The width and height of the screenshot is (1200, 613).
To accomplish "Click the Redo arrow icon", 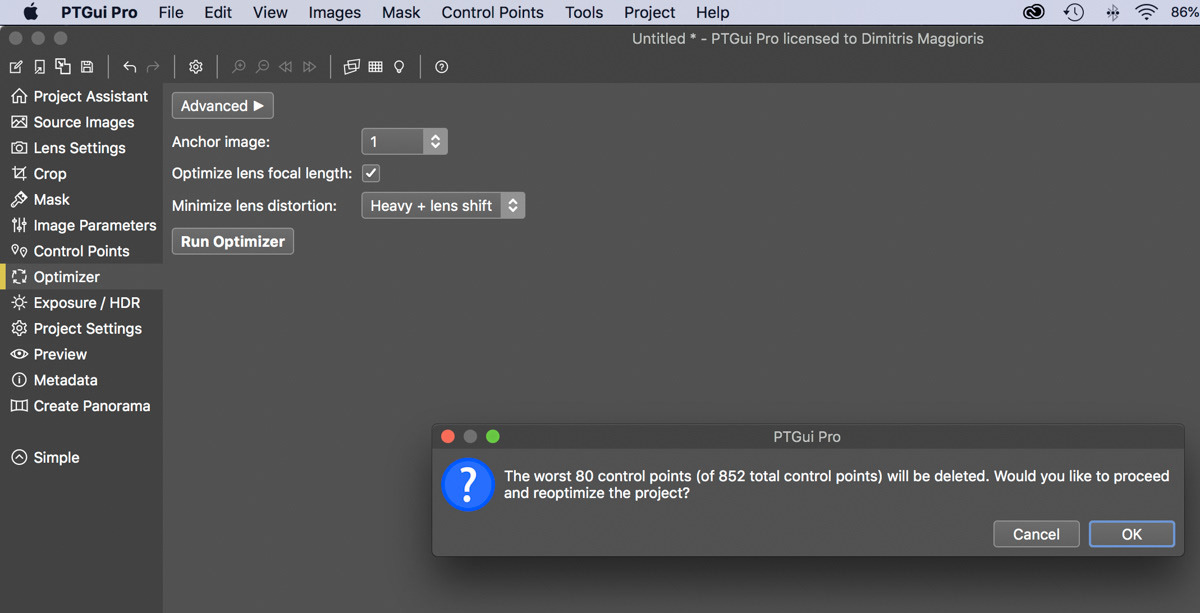I will [153, 67].
